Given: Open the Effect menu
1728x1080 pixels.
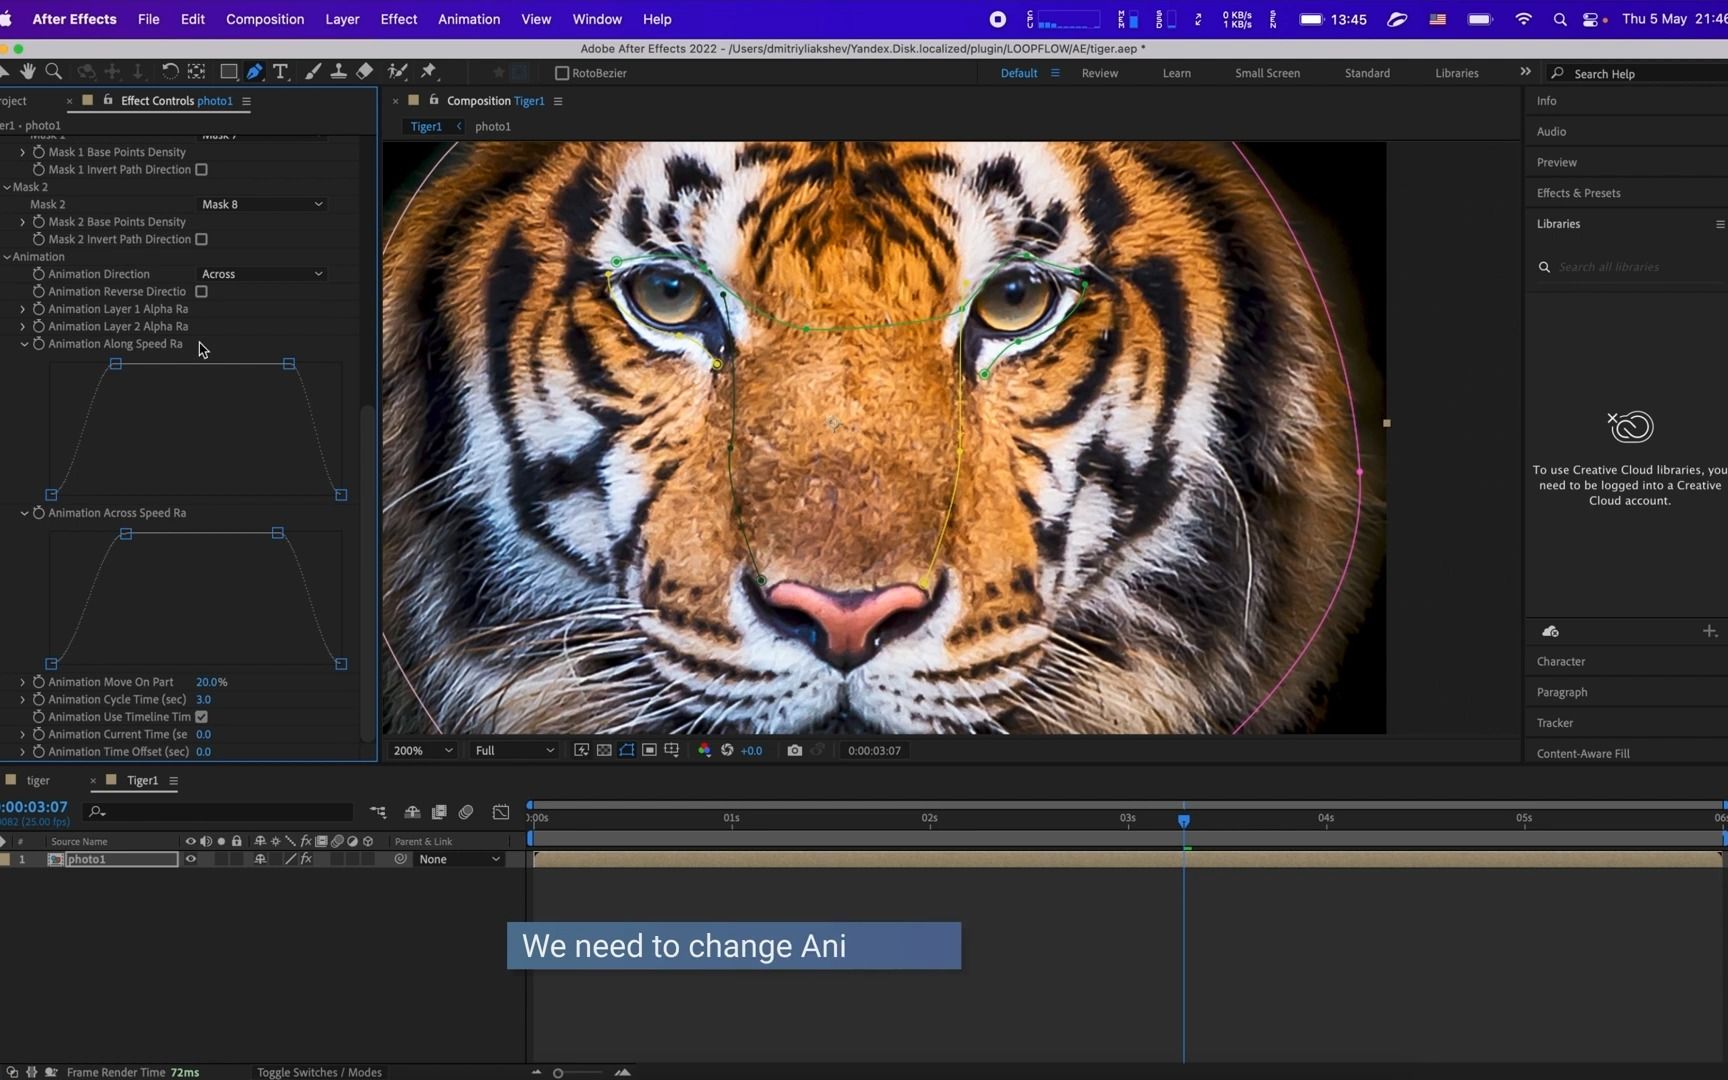Looking at the screenshot, I should [399, 19].
